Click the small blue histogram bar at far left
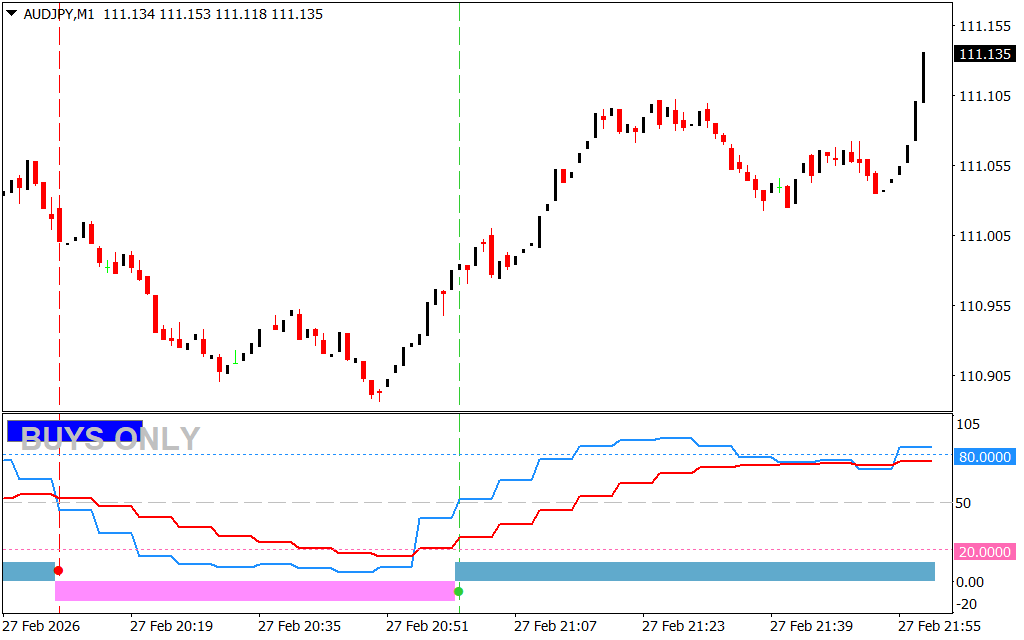Screen dimensions: 1024x640 pos(28,571)
